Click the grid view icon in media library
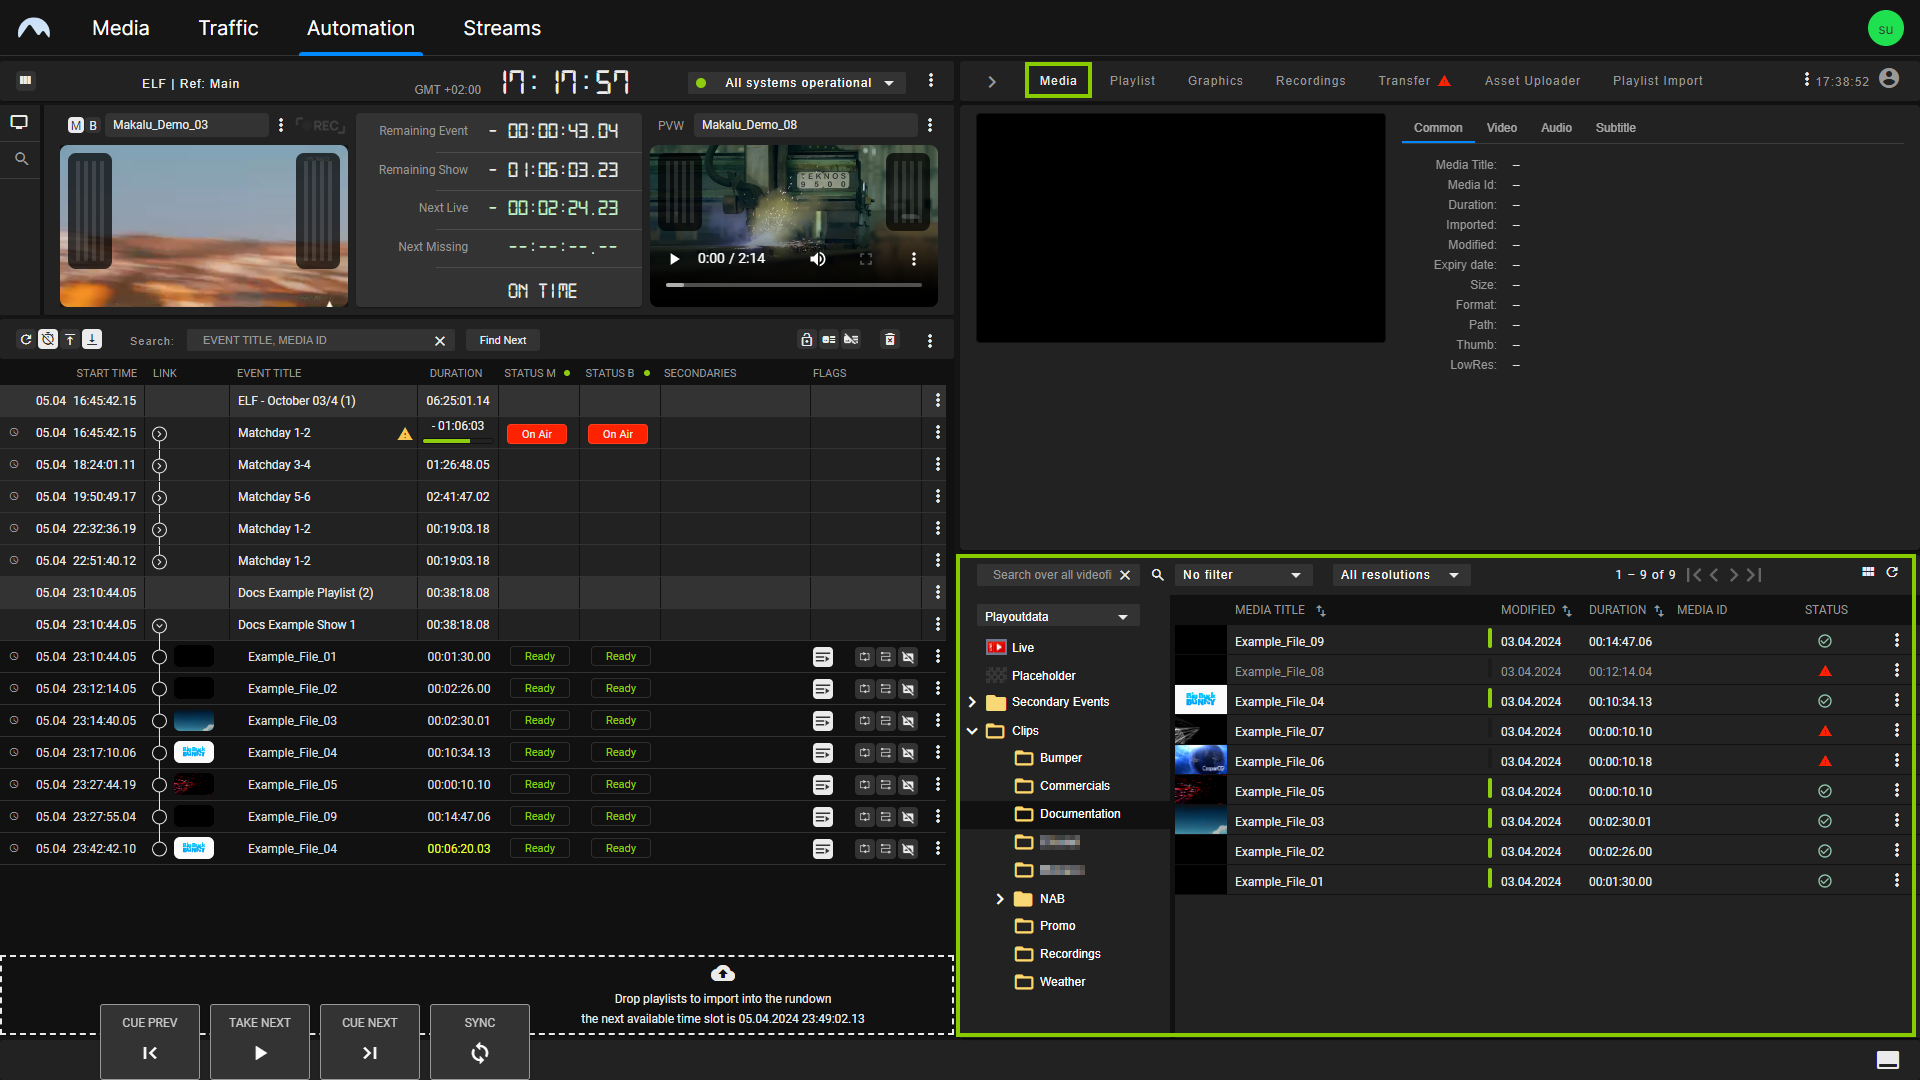 tap(1867, 572)
